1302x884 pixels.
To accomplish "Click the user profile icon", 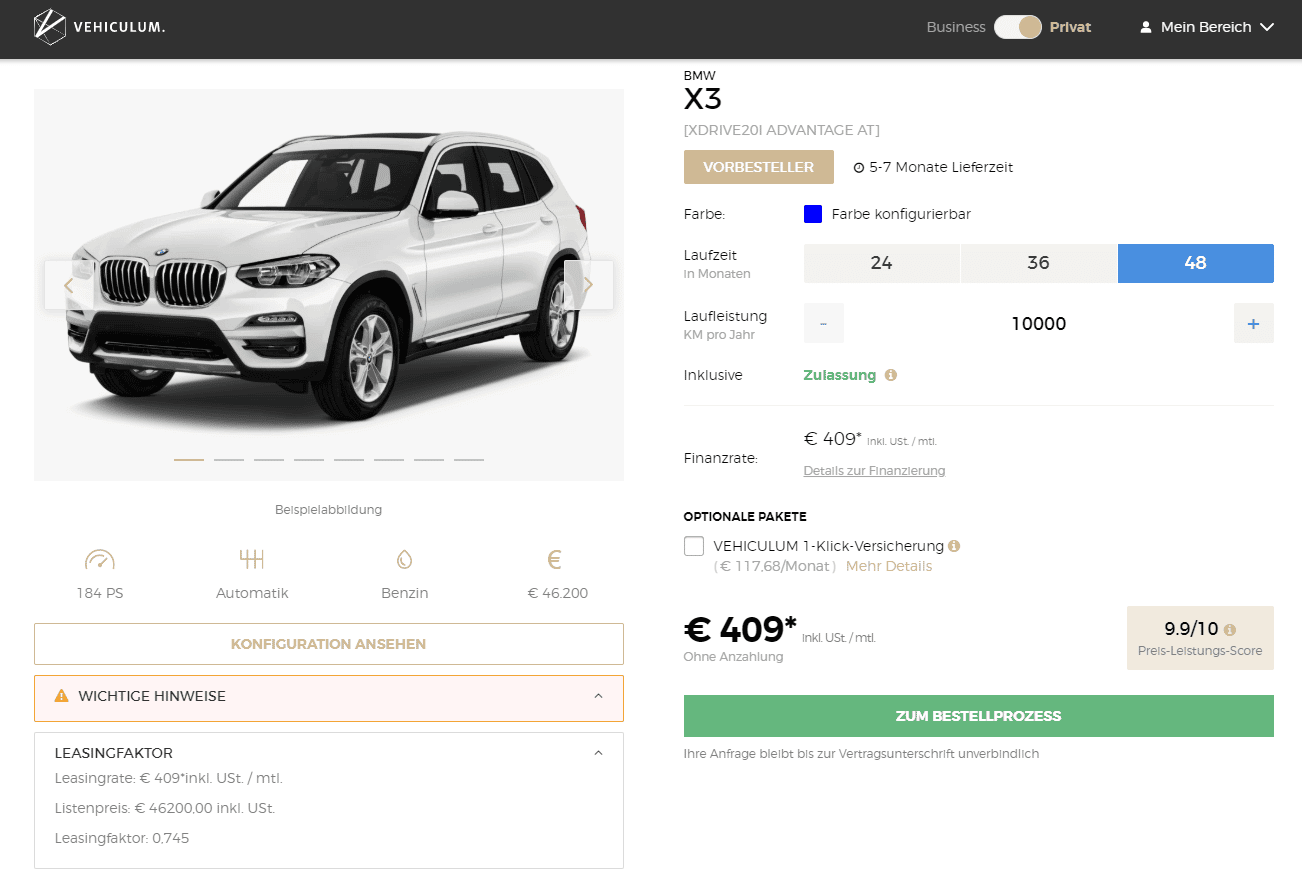I will pyautogui.click(x=1146, y=27).
